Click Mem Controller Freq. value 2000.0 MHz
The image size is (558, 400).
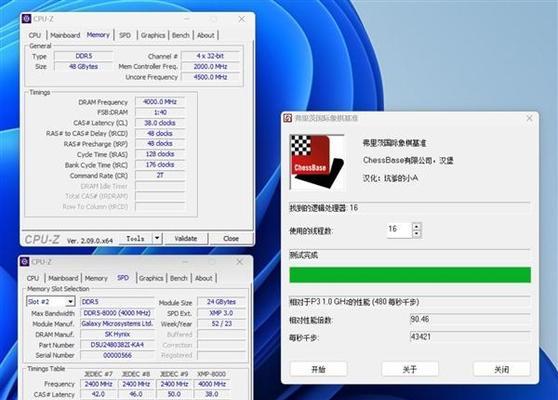210,67
